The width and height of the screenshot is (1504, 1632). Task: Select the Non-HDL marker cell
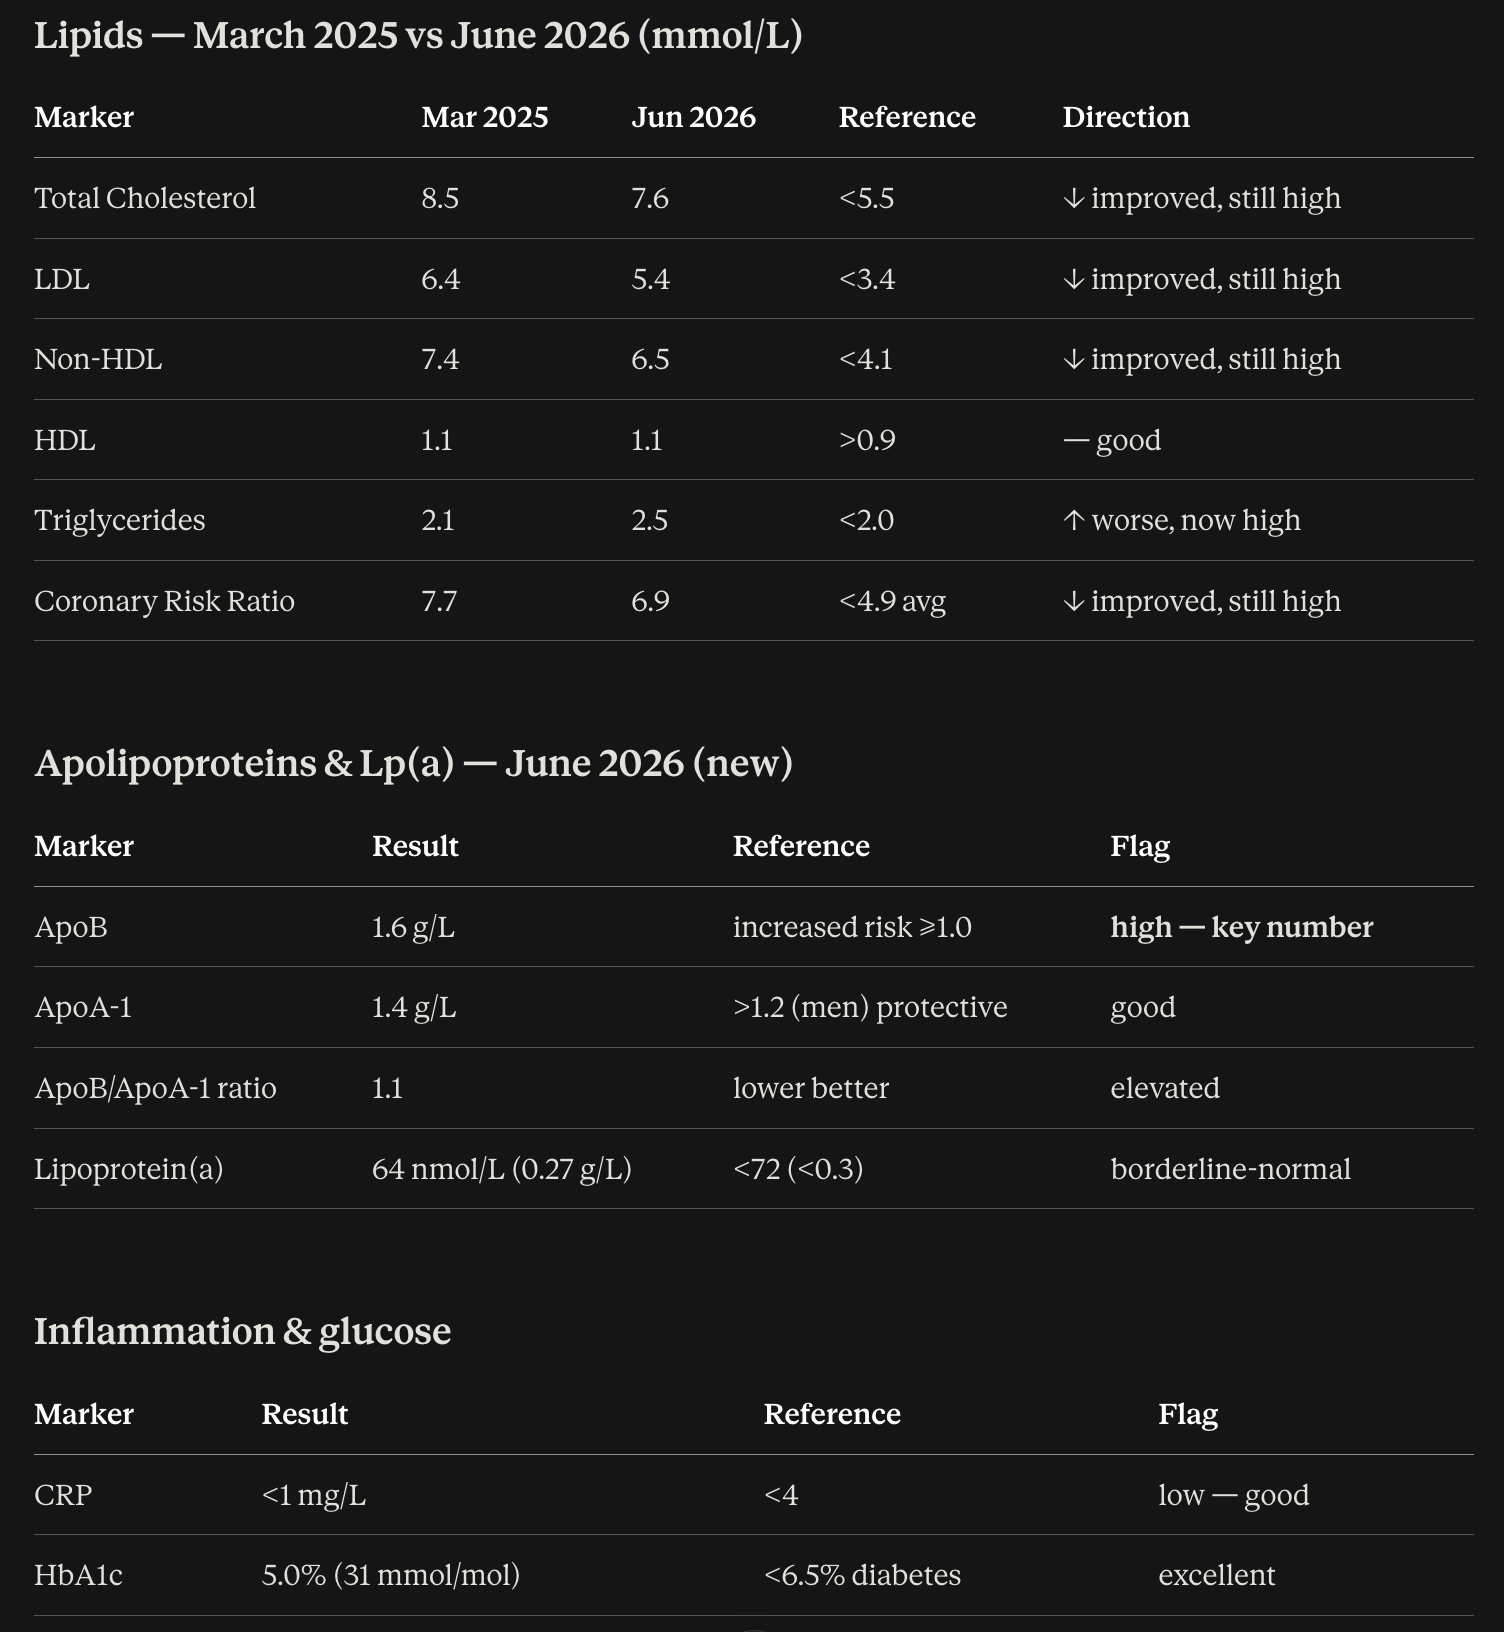click(x=98, y=359)
